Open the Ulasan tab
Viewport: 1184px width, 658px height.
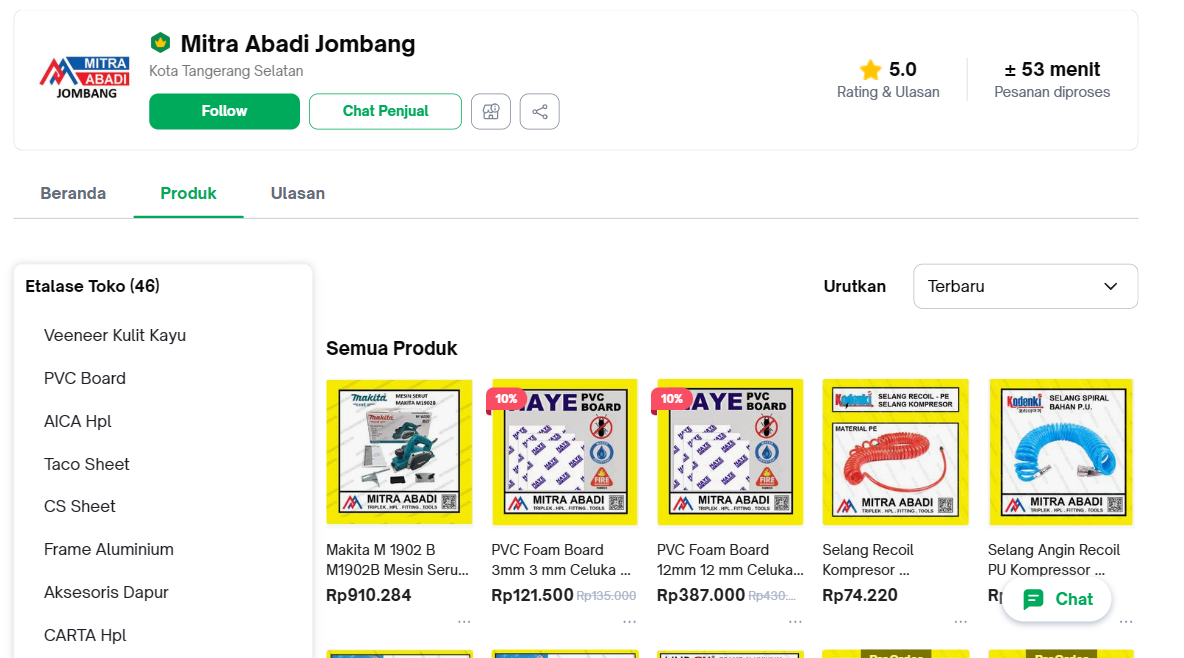298,193
